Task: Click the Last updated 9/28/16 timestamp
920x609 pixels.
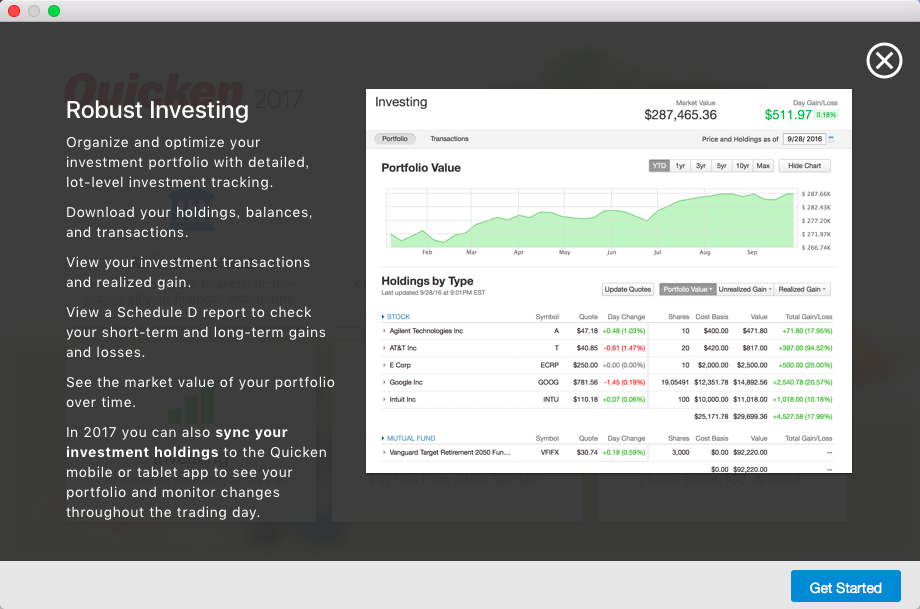Action: pyautogui.click(x=433, y=293)
